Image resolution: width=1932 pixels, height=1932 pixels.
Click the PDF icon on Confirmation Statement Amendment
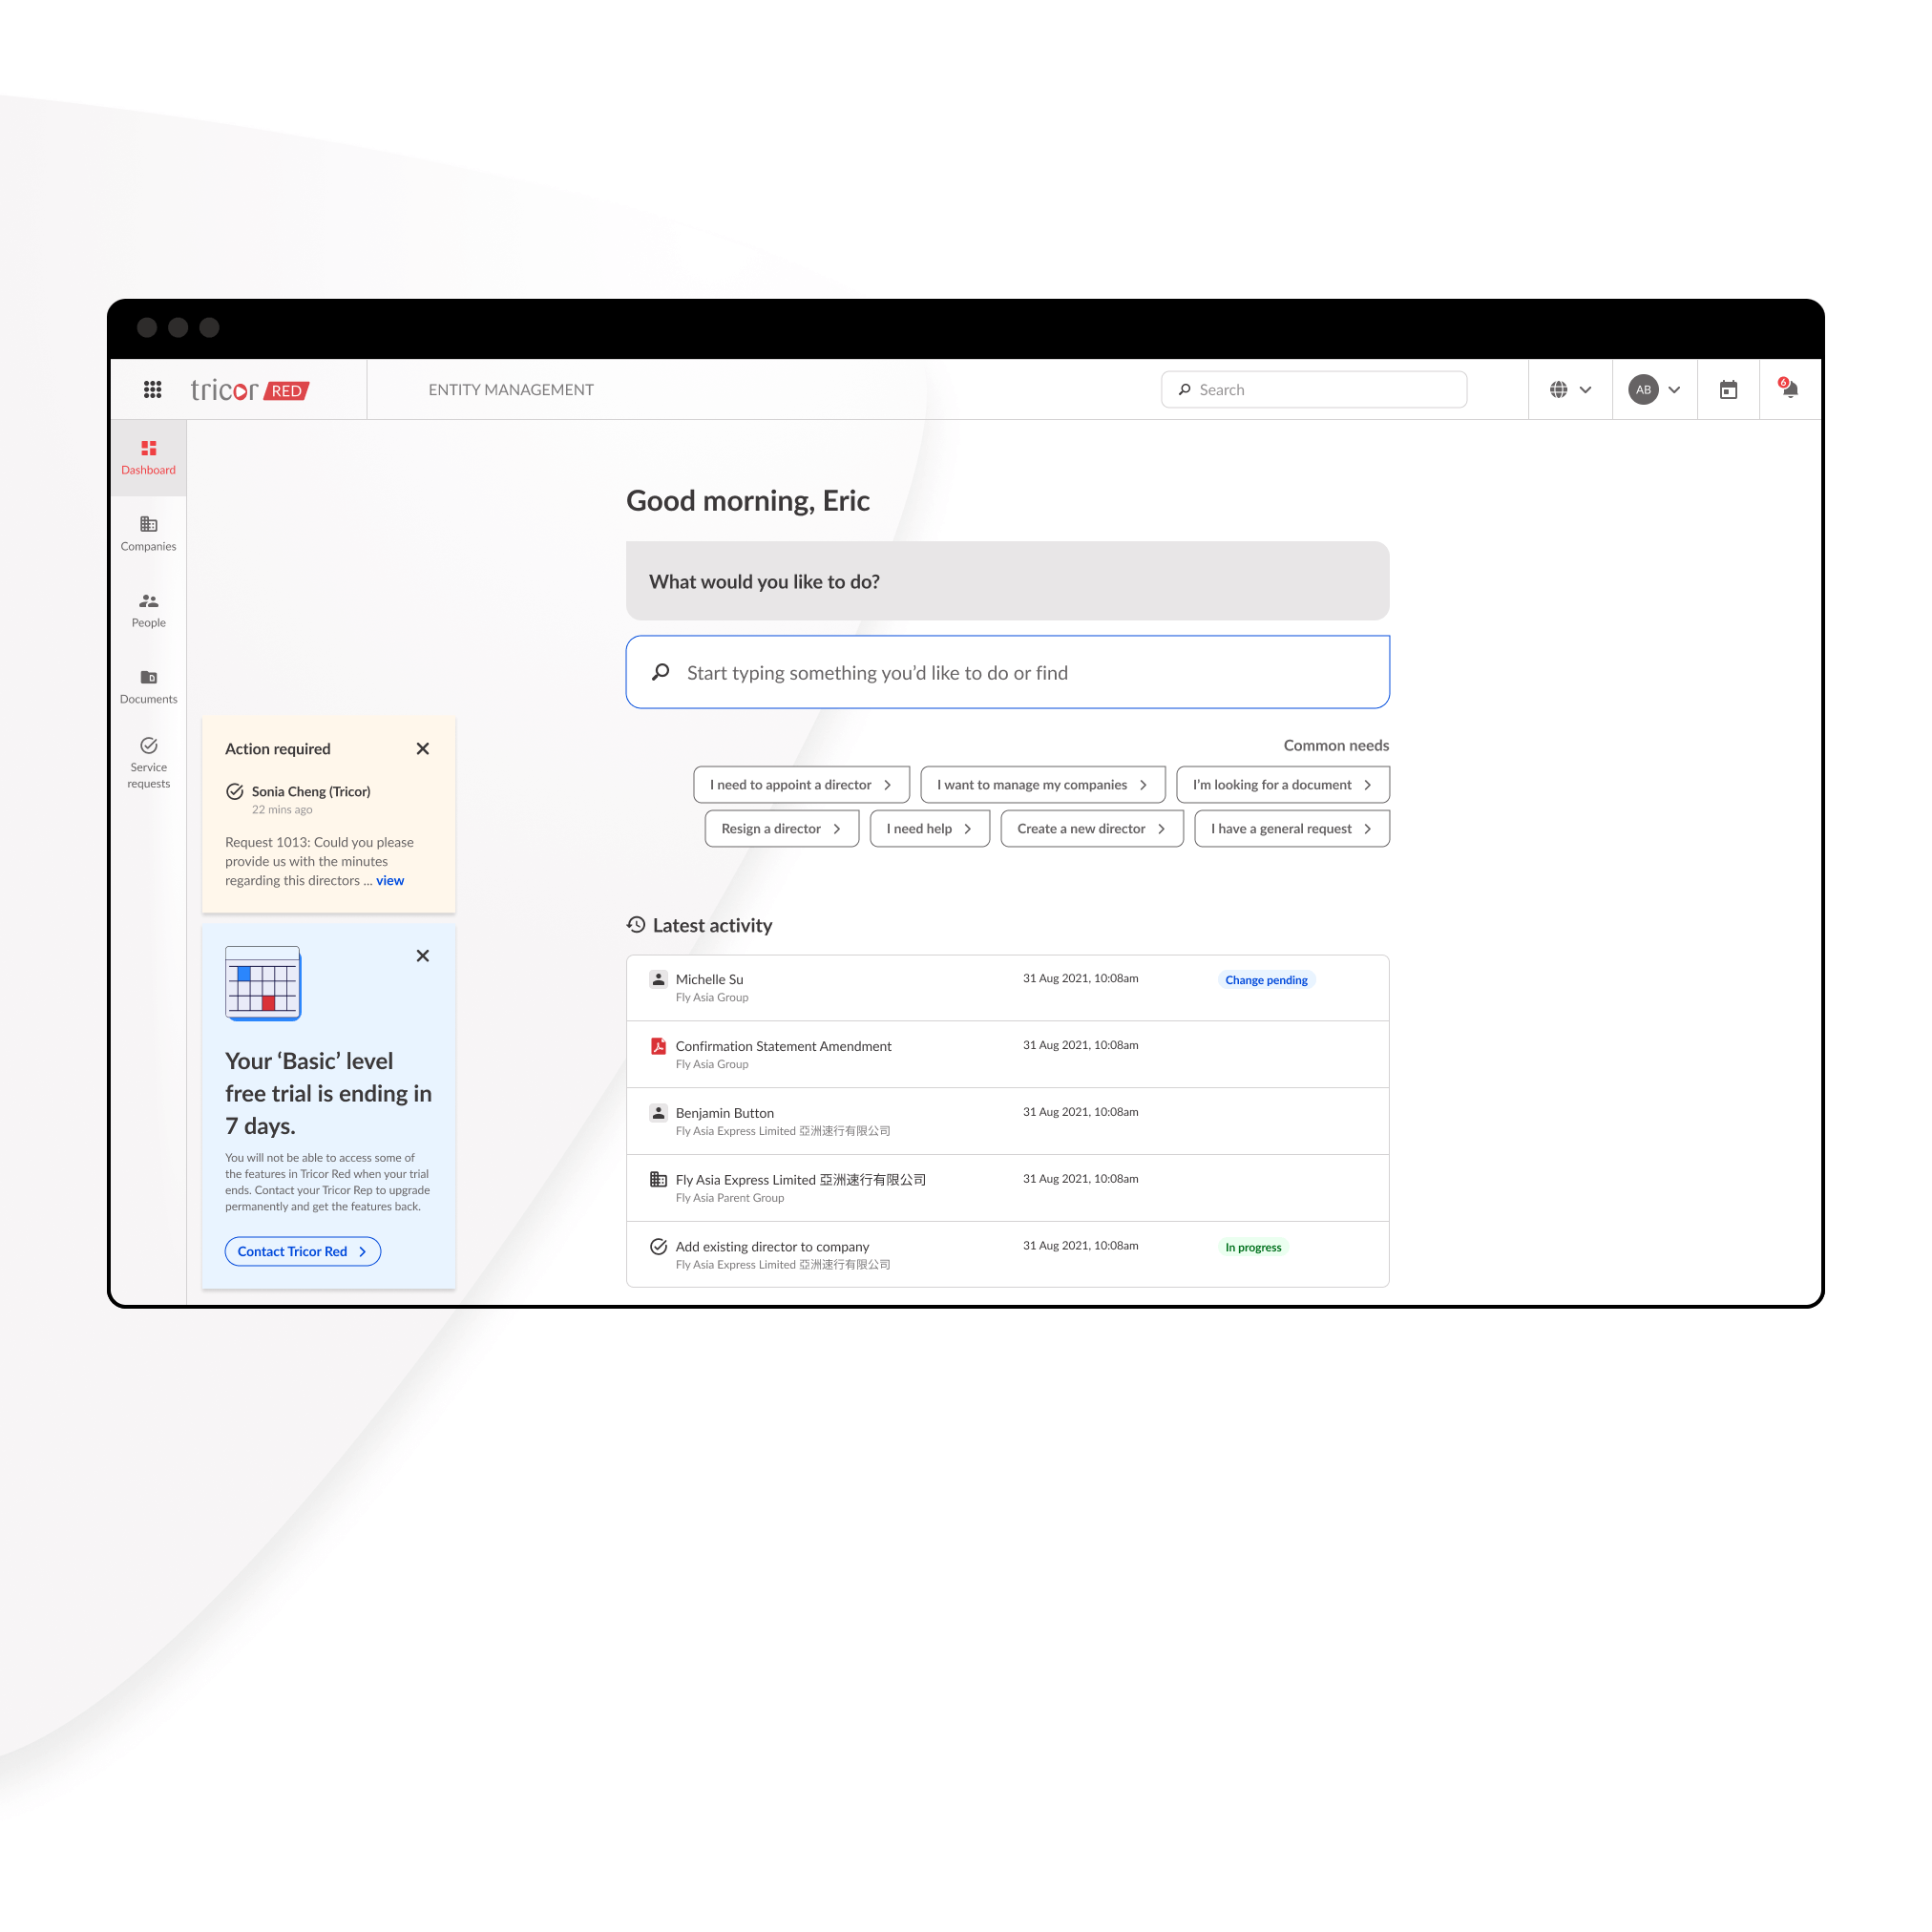click(658, 1046)
